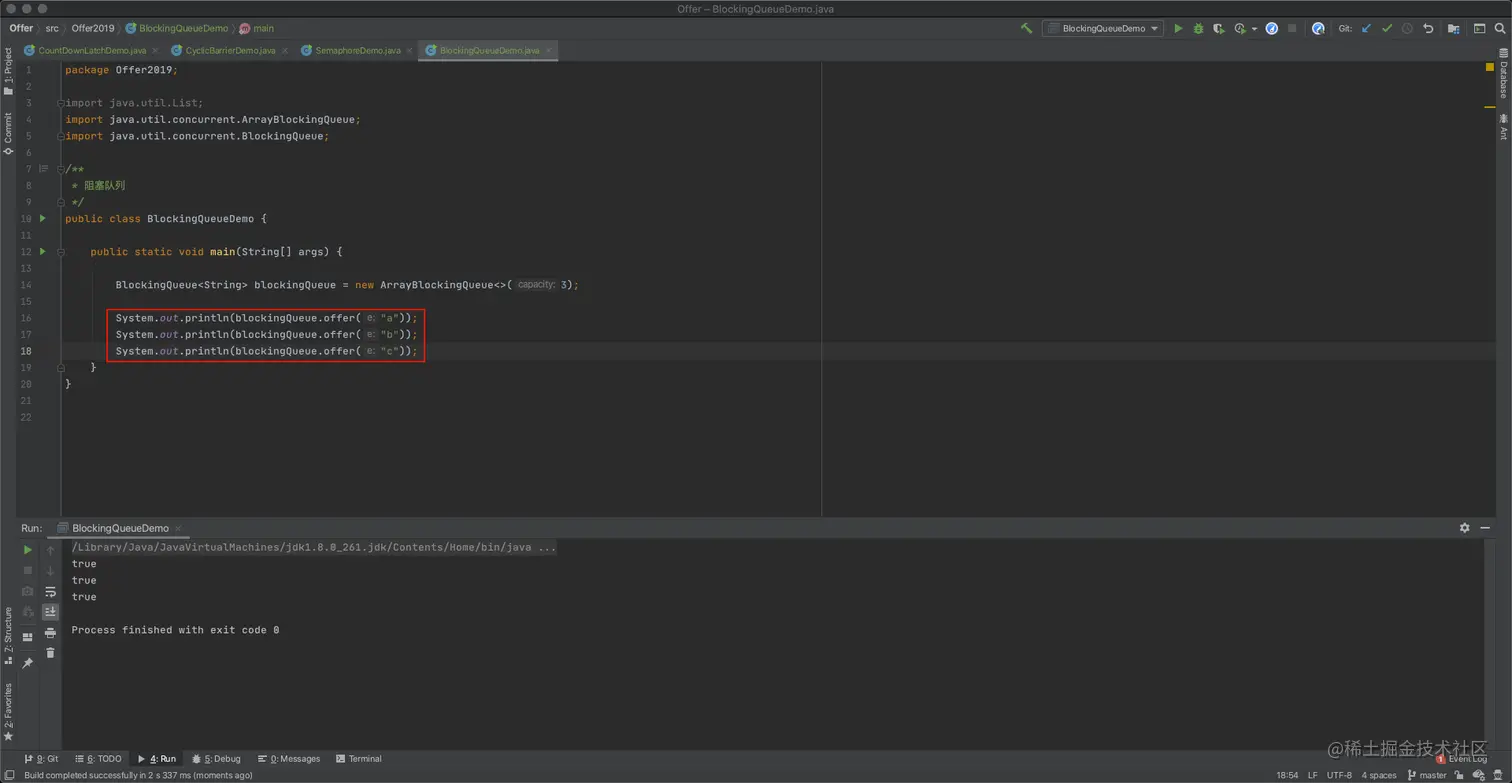Click run gutter arrow beside main method
1512x783 pixels.
(x=42, y=251)
